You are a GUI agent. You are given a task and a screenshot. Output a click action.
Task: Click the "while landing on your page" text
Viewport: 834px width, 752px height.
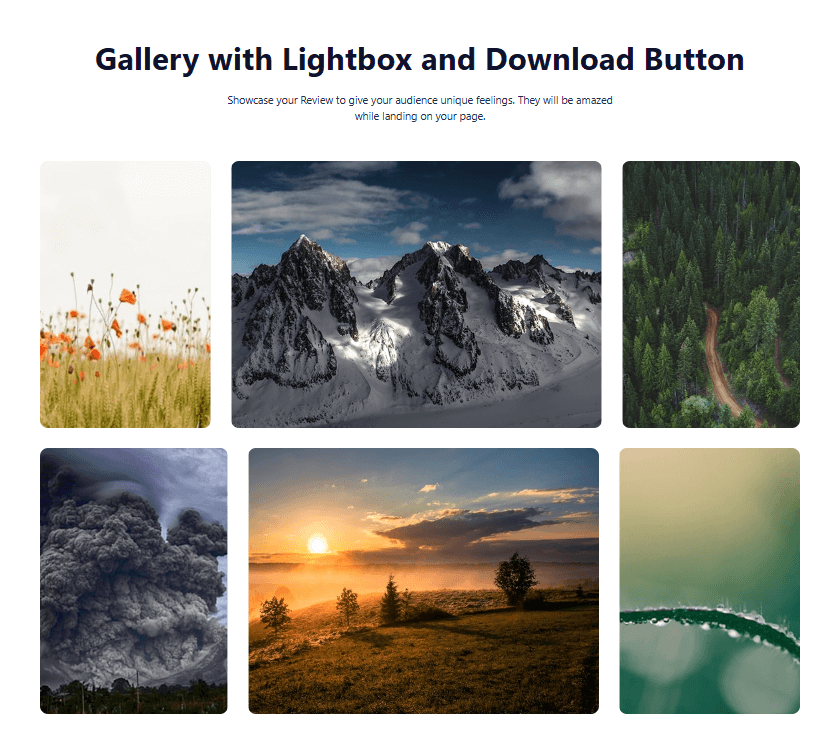[419, 117]
